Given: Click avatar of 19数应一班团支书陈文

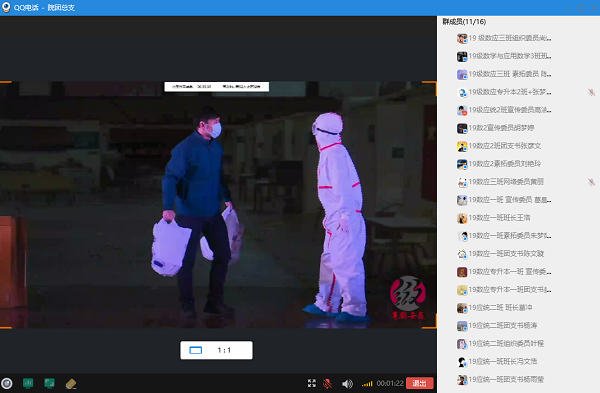Looking at the screenshot, I should tap(462, 254).
